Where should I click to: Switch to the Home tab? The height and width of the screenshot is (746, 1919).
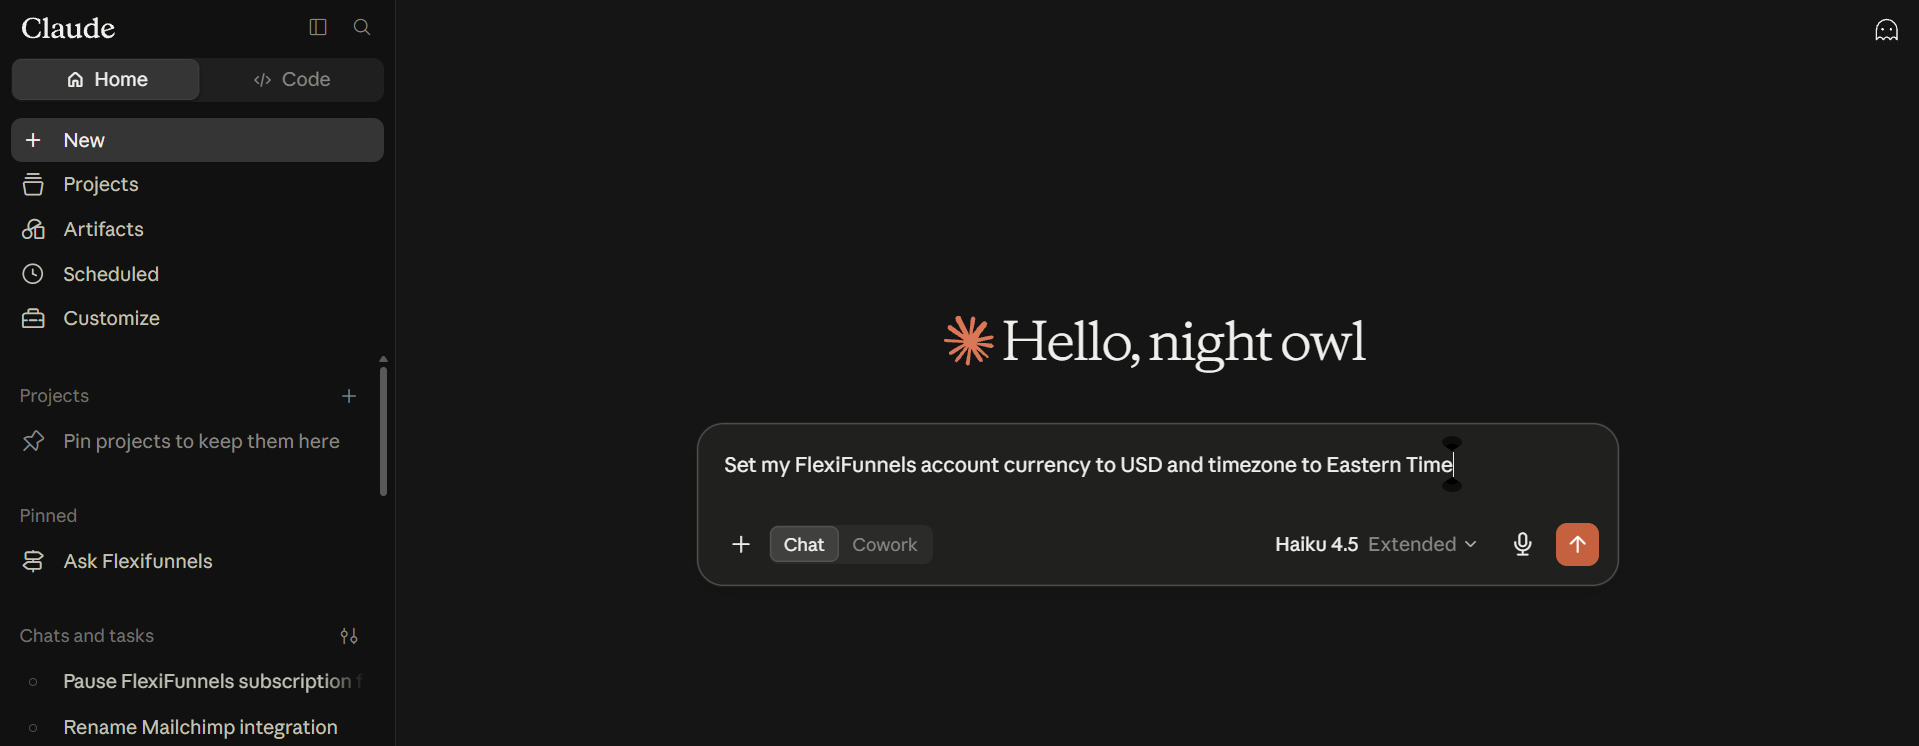106,79
